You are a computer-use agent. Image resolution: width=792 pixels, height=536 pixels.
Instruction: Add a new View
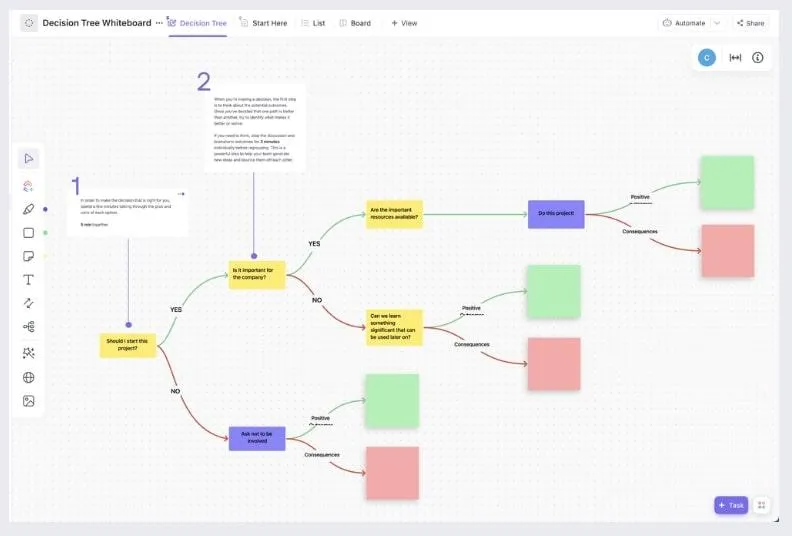[x=404, y=23]
